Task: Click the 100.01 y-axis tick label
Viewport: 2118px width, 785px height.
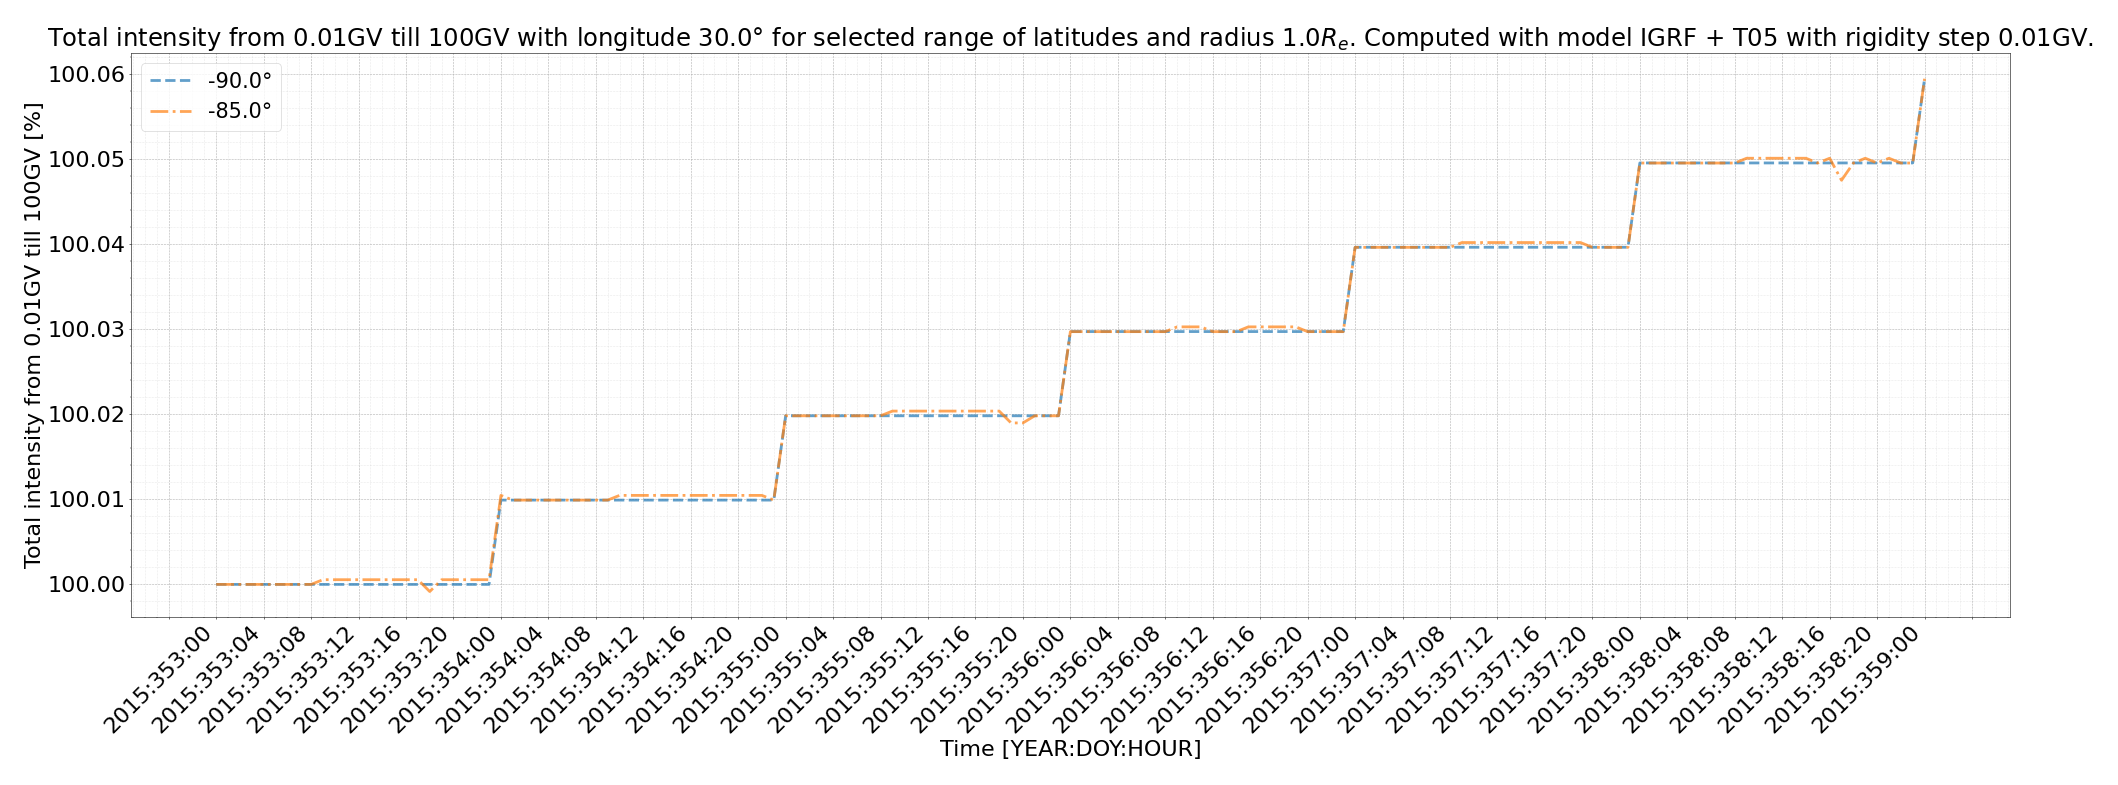Action: click(x=86, y=500)
